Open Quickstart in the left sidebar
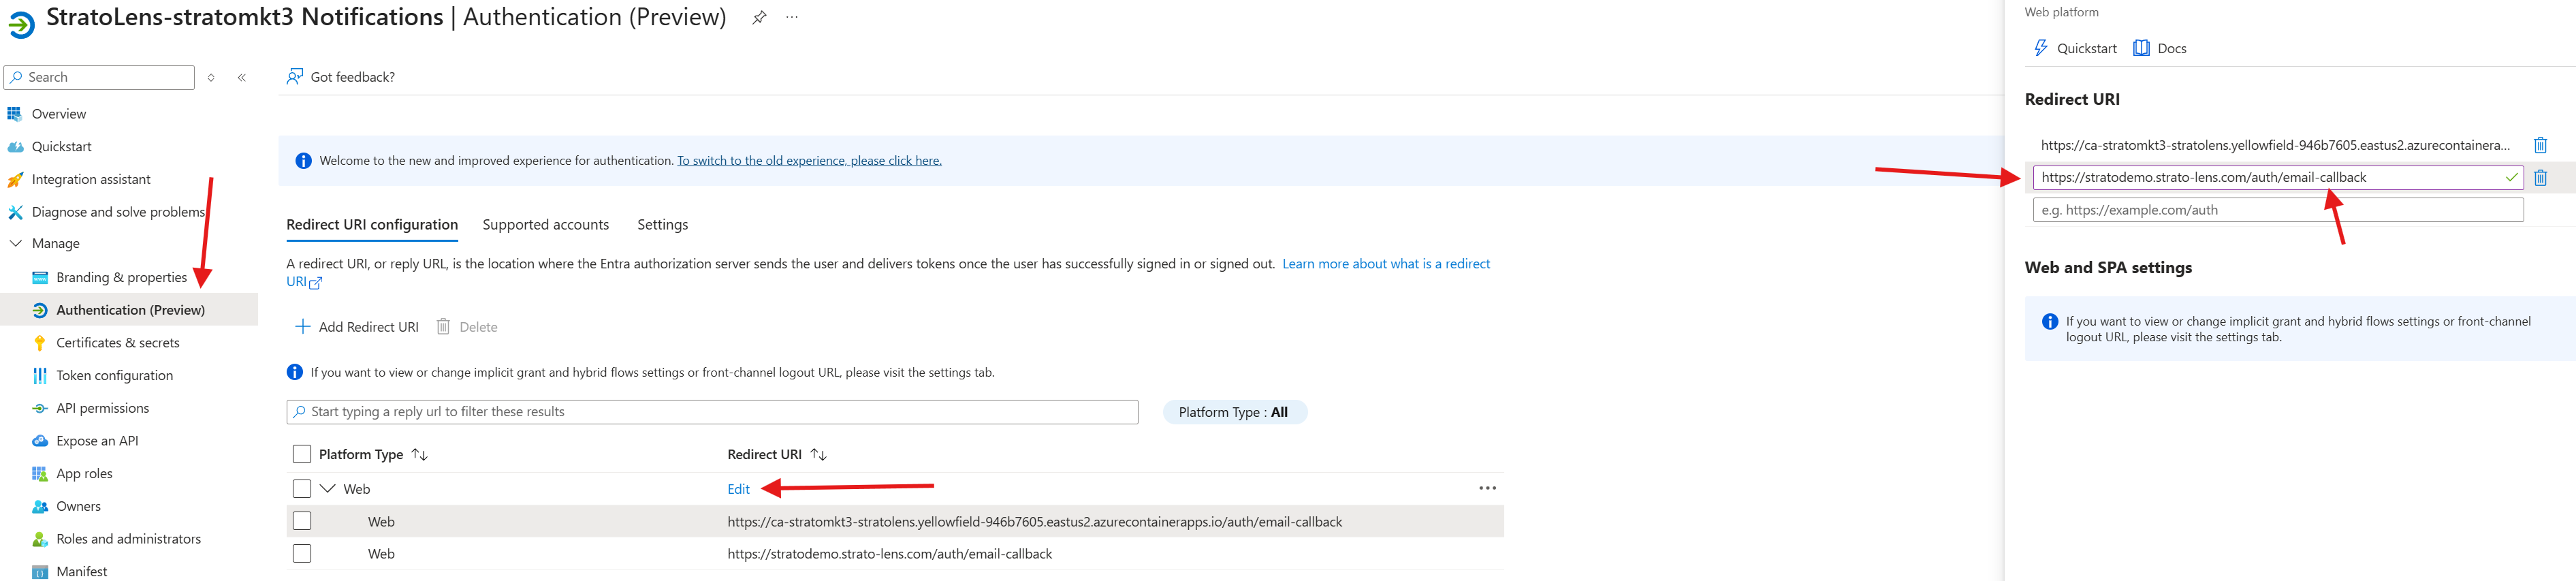2576x581 pixels. coord(61,146)
